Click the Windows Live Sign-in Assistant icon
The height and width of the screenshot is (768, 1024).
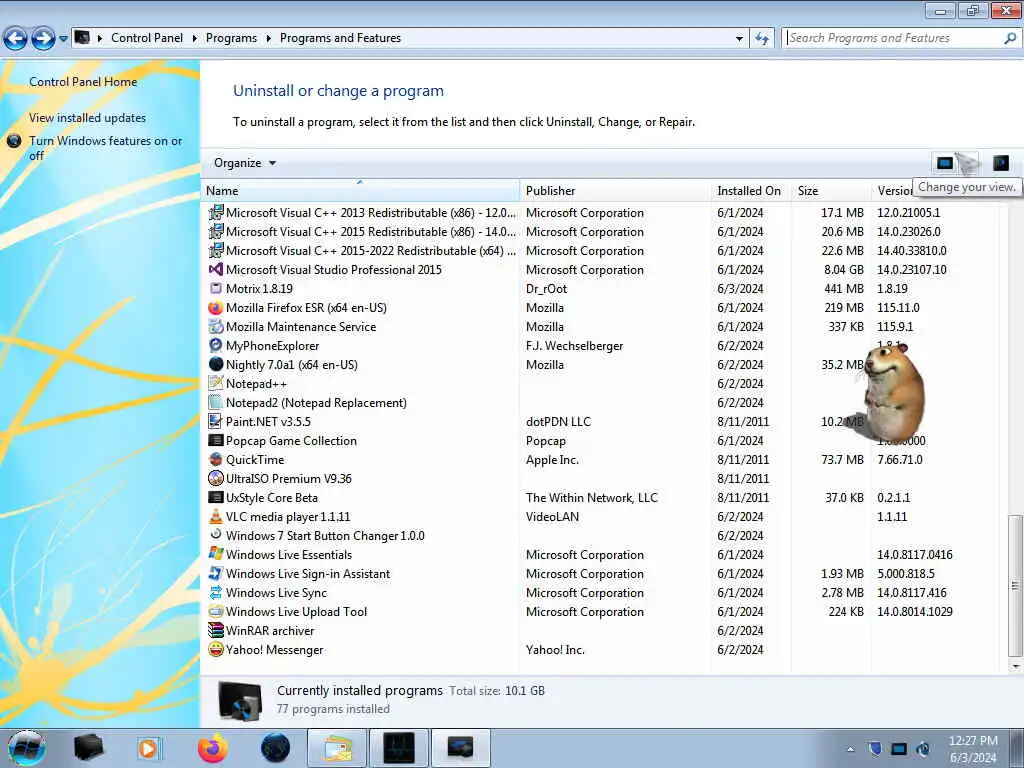[216, 573]
